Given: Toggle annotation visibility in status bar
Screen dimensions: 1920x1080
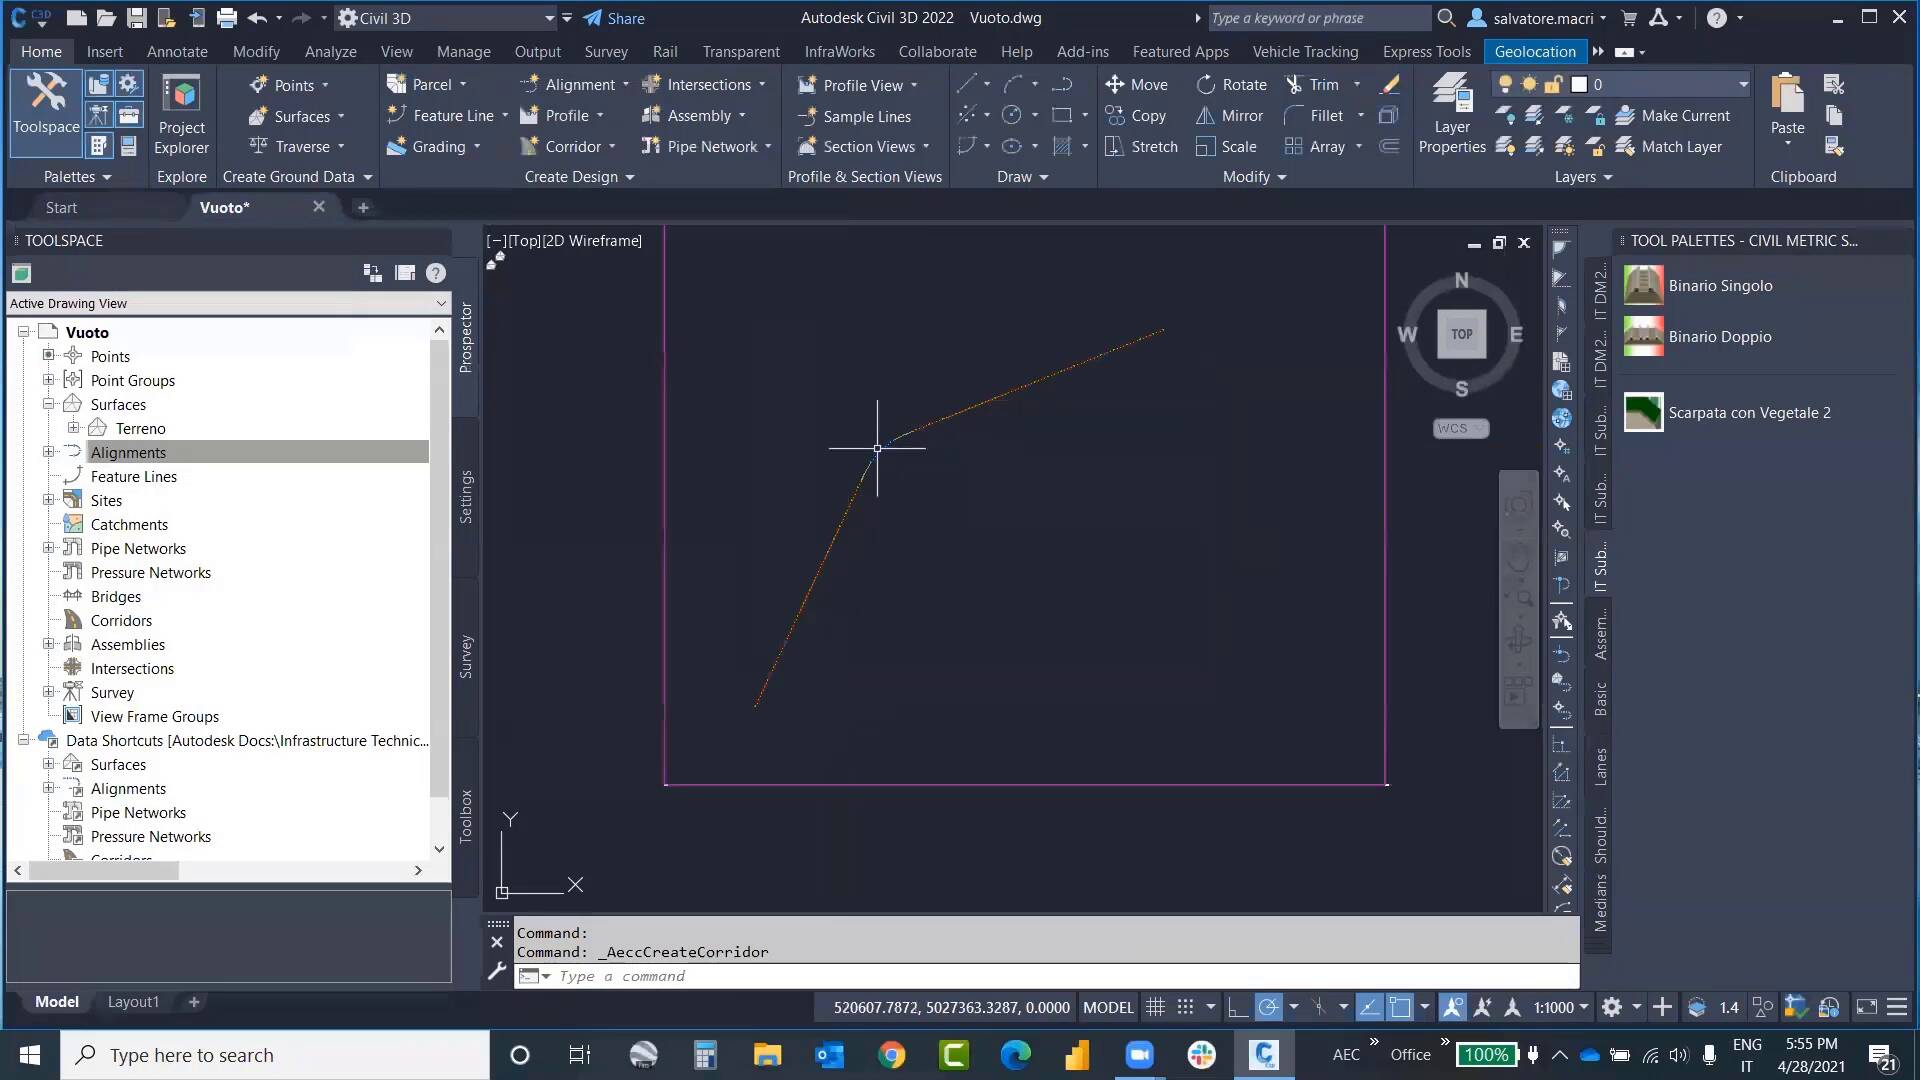Looking at the screenshot, I should tap(1453, 1008).
